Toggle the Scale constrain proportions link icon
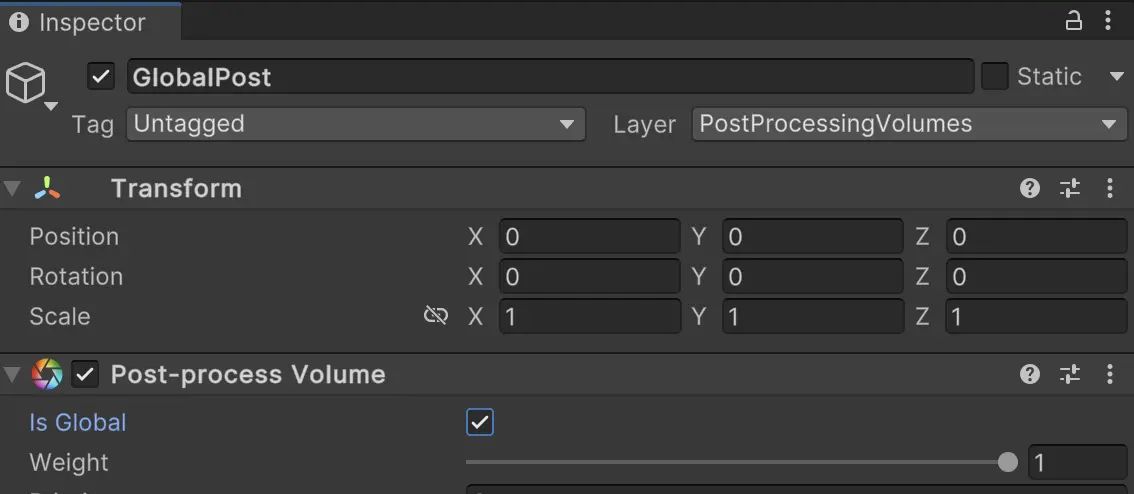This screenshot has height=494, width=1134. pos(436,316)
